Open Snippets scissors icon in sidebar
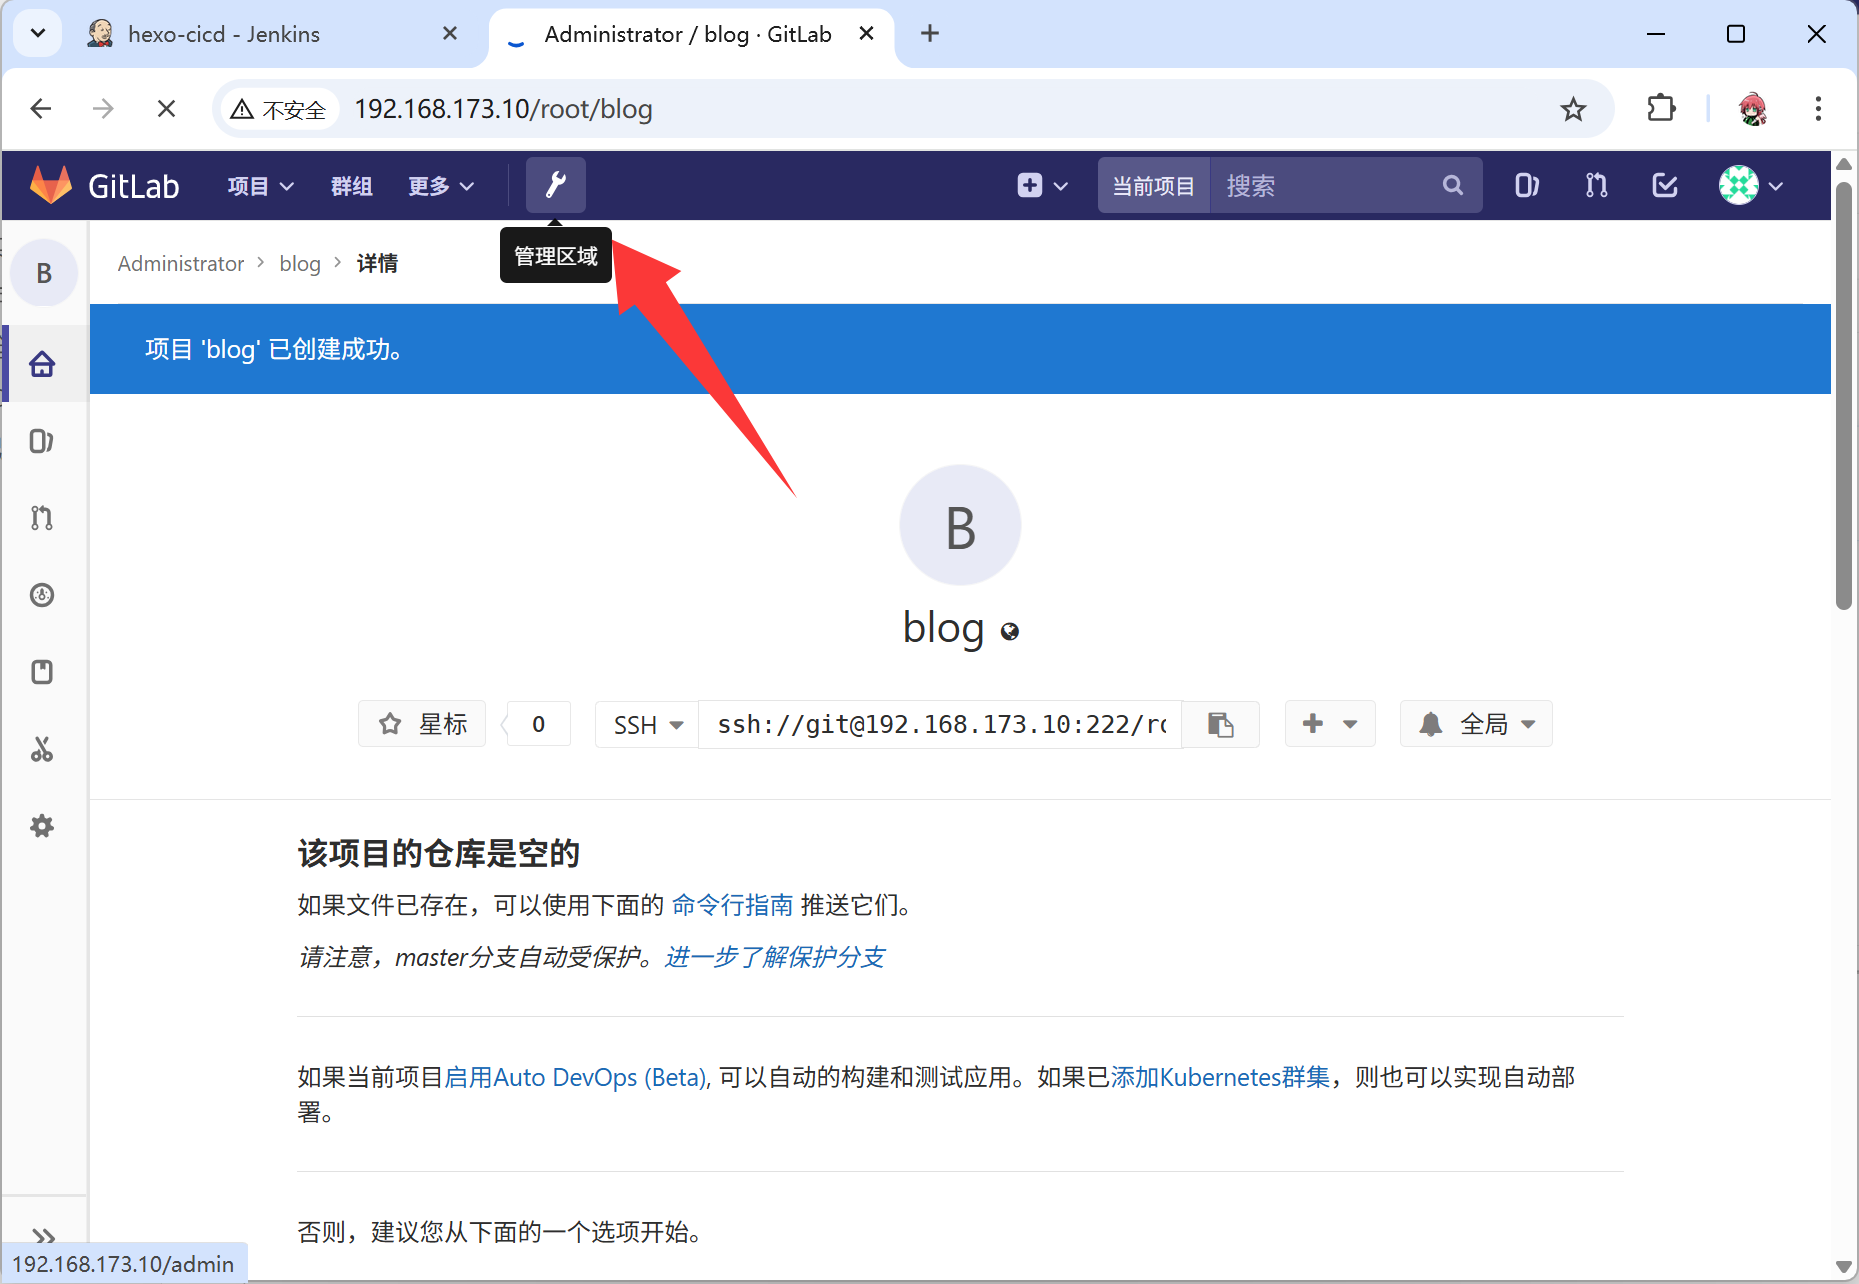 (42, 749)
